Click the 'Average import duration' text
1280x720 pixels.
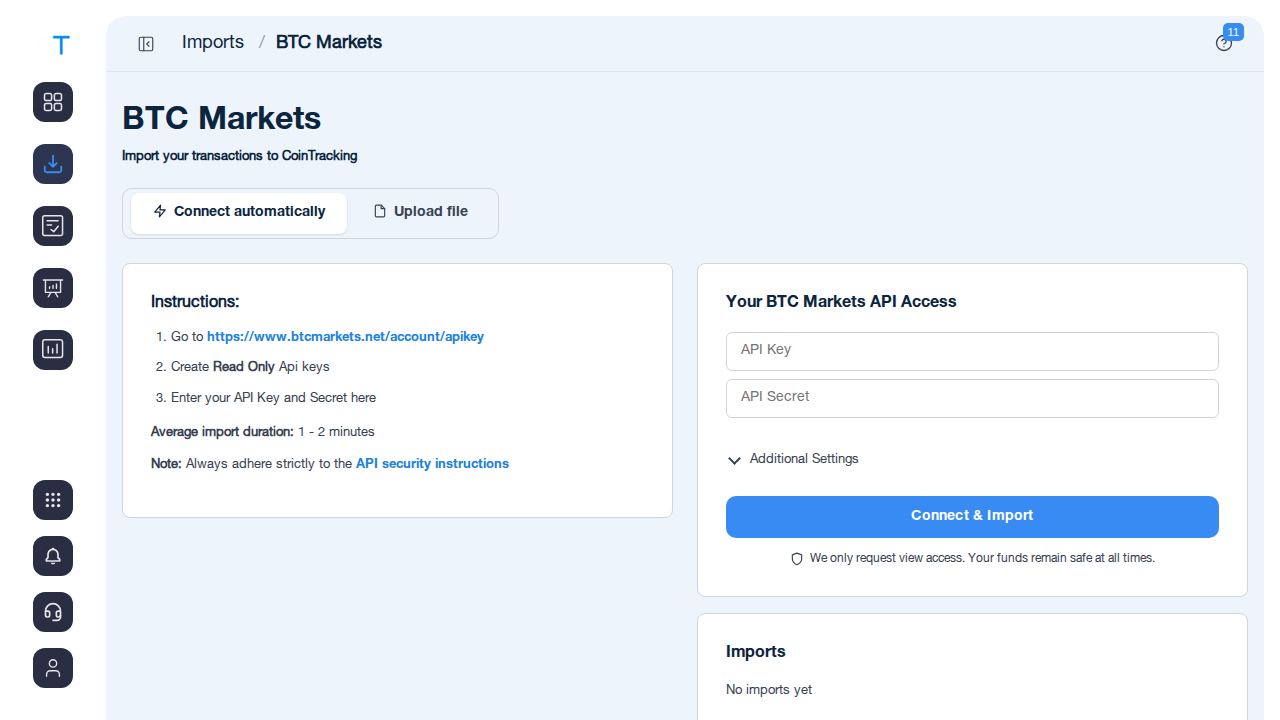point(222,432)
